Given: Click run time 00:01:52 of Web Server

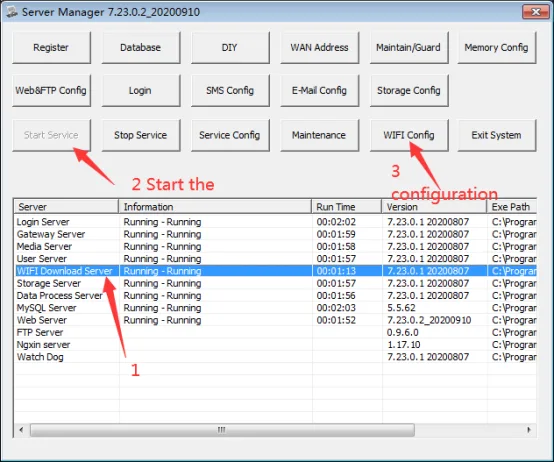Looking at the screenshot, I should [336, 320].
